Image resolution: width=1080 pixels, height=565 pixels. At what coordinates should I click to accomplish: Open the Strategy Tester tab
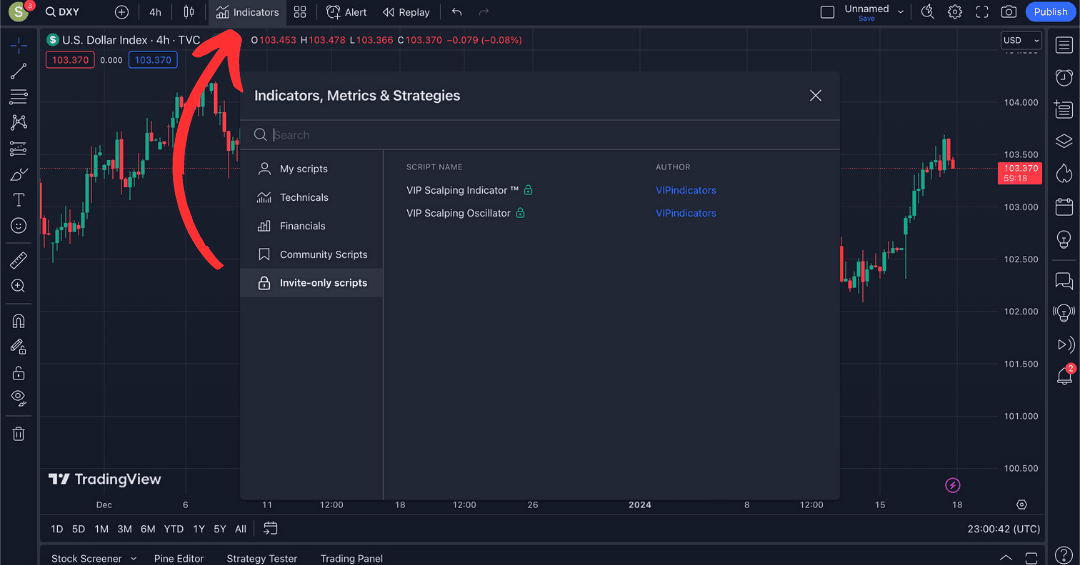click(262, 558)
